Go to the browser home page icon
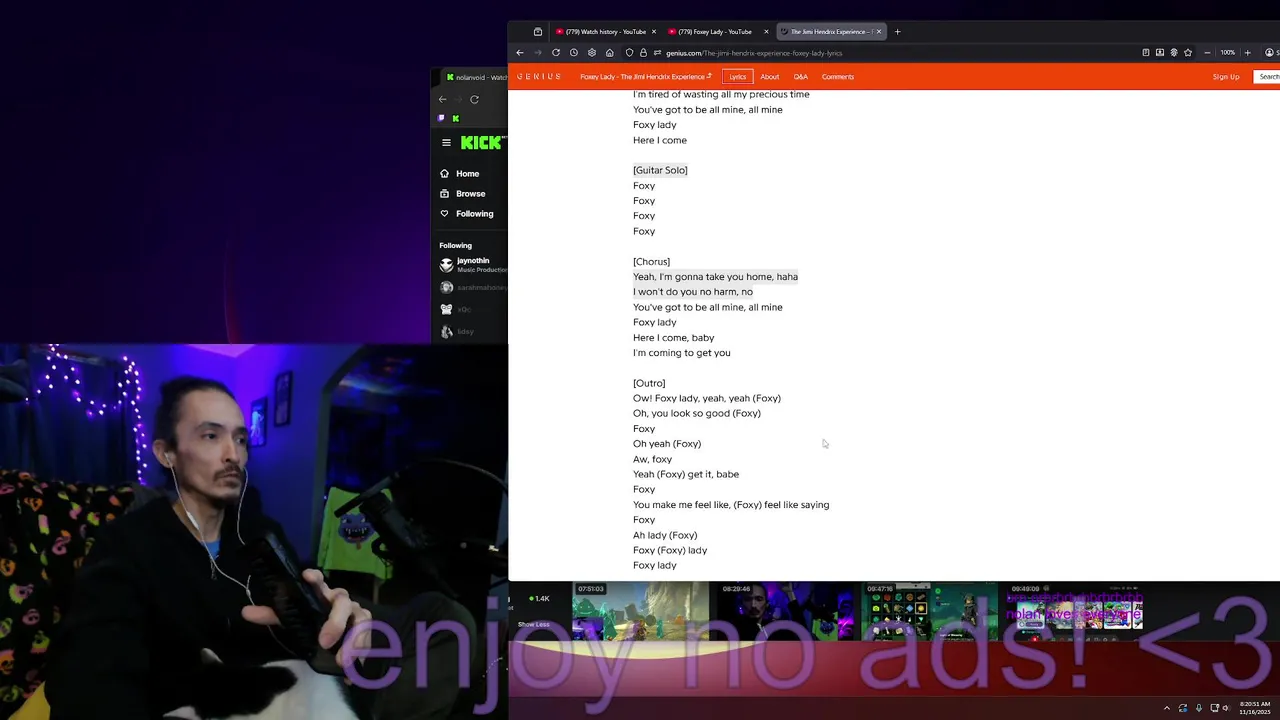The width and height of the screenshot is (1280, 720). click(609, 53)
